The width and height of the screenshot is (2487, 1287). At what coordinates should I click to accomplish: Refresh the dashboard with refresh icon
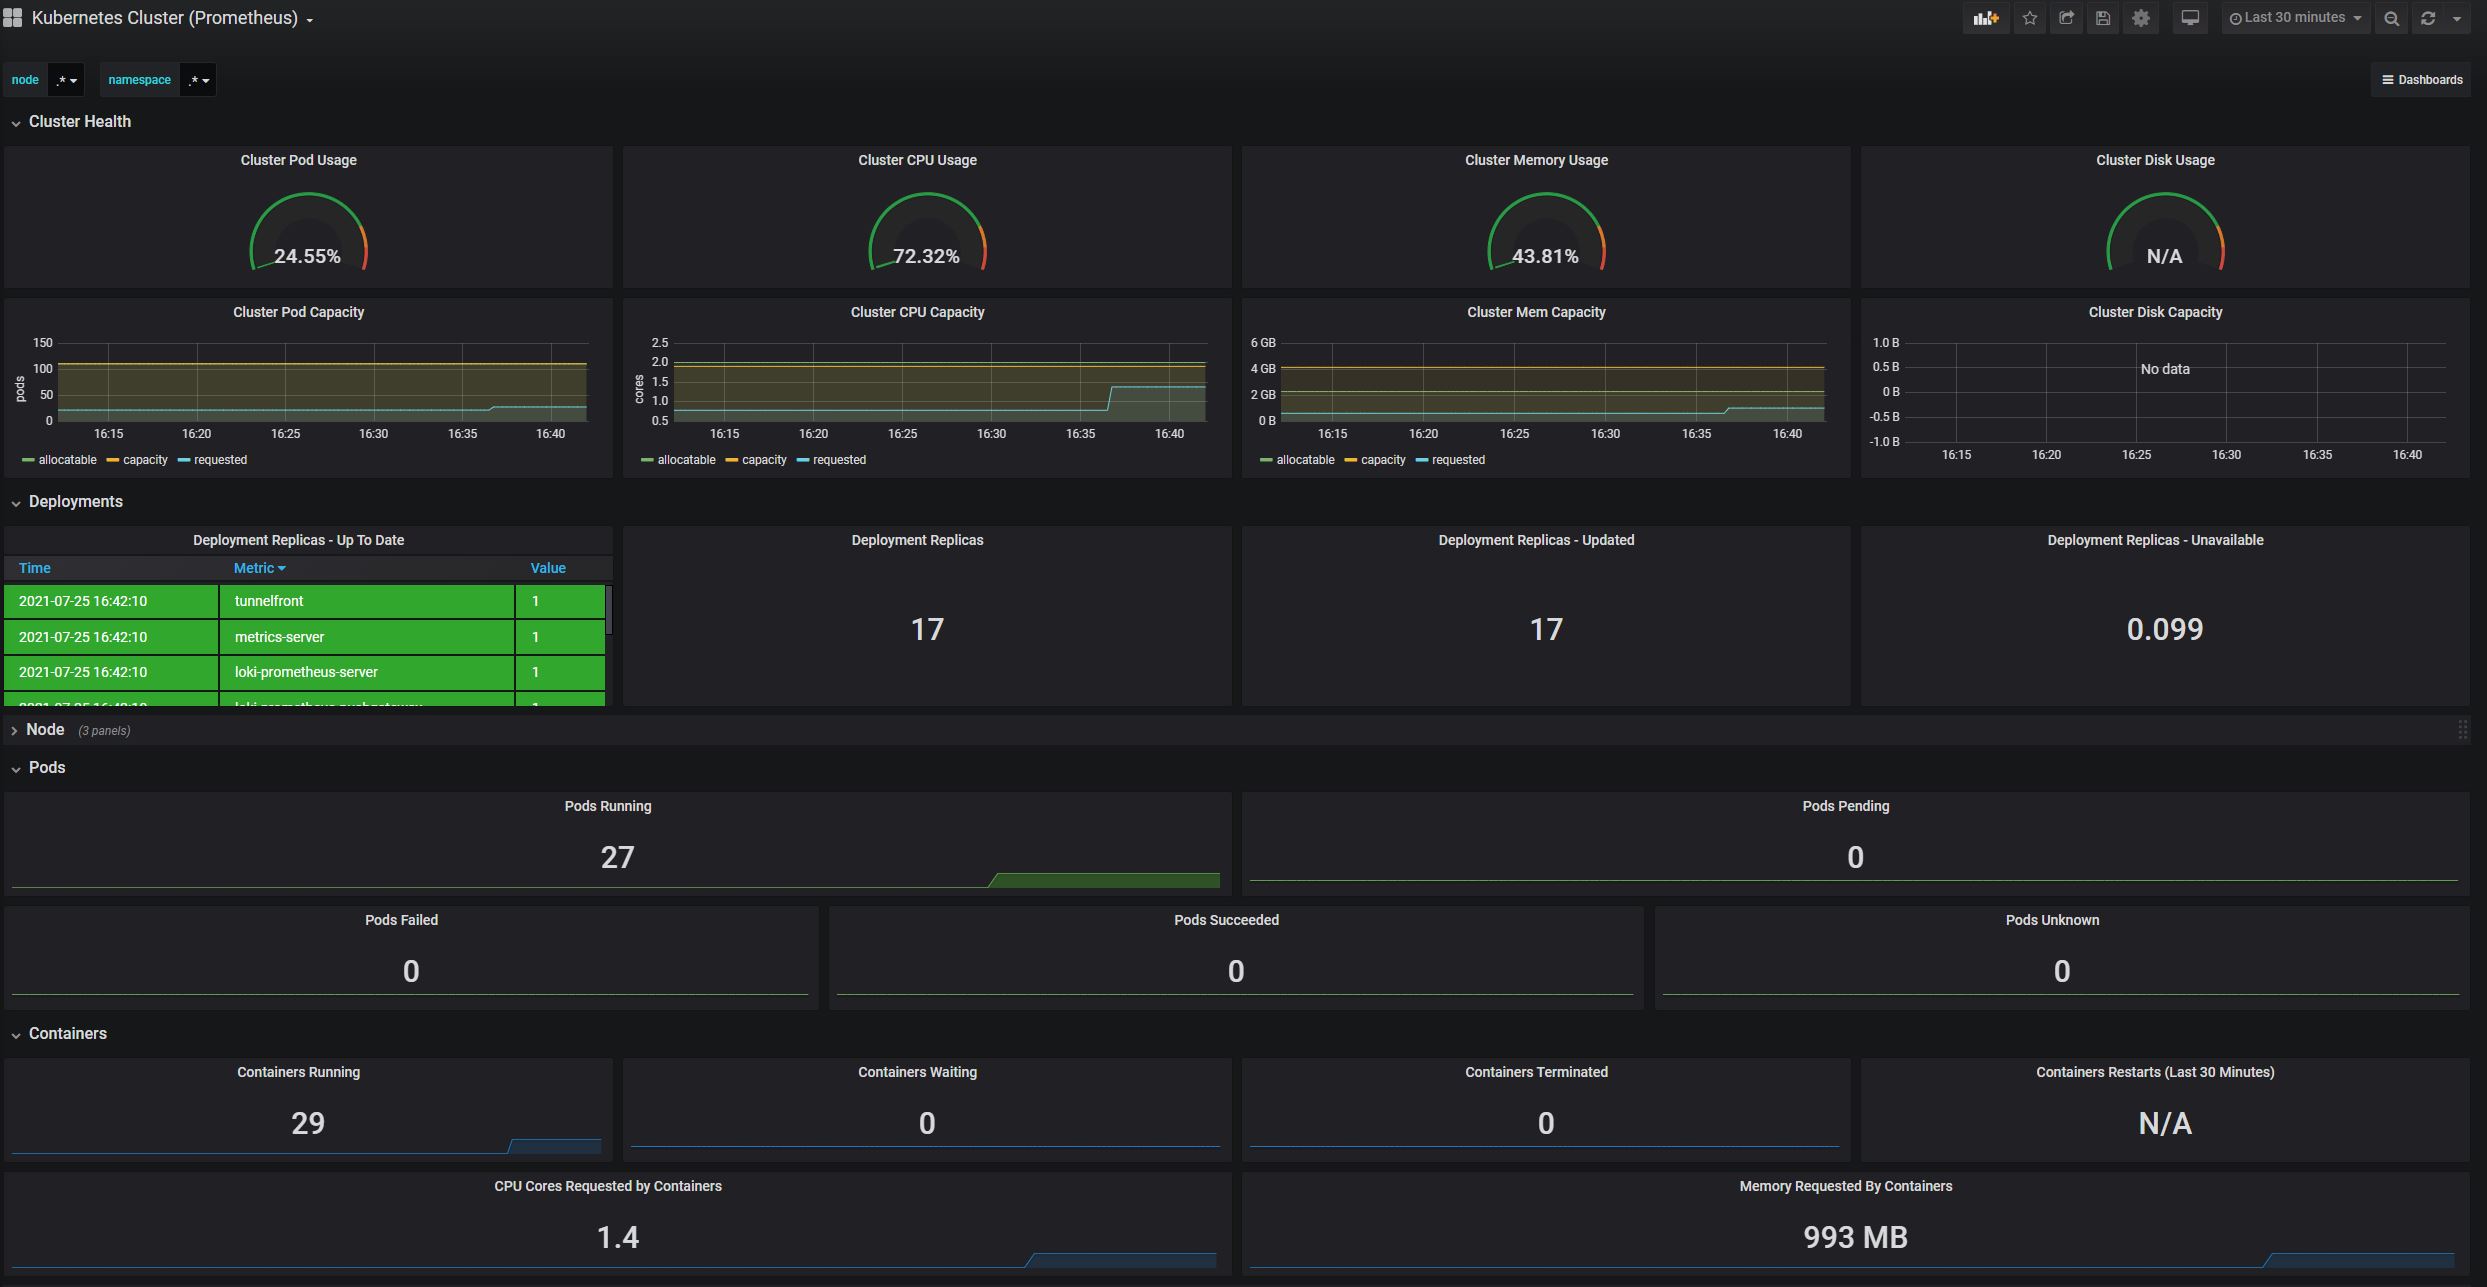pyautogui.click(x=2427, y=17)
